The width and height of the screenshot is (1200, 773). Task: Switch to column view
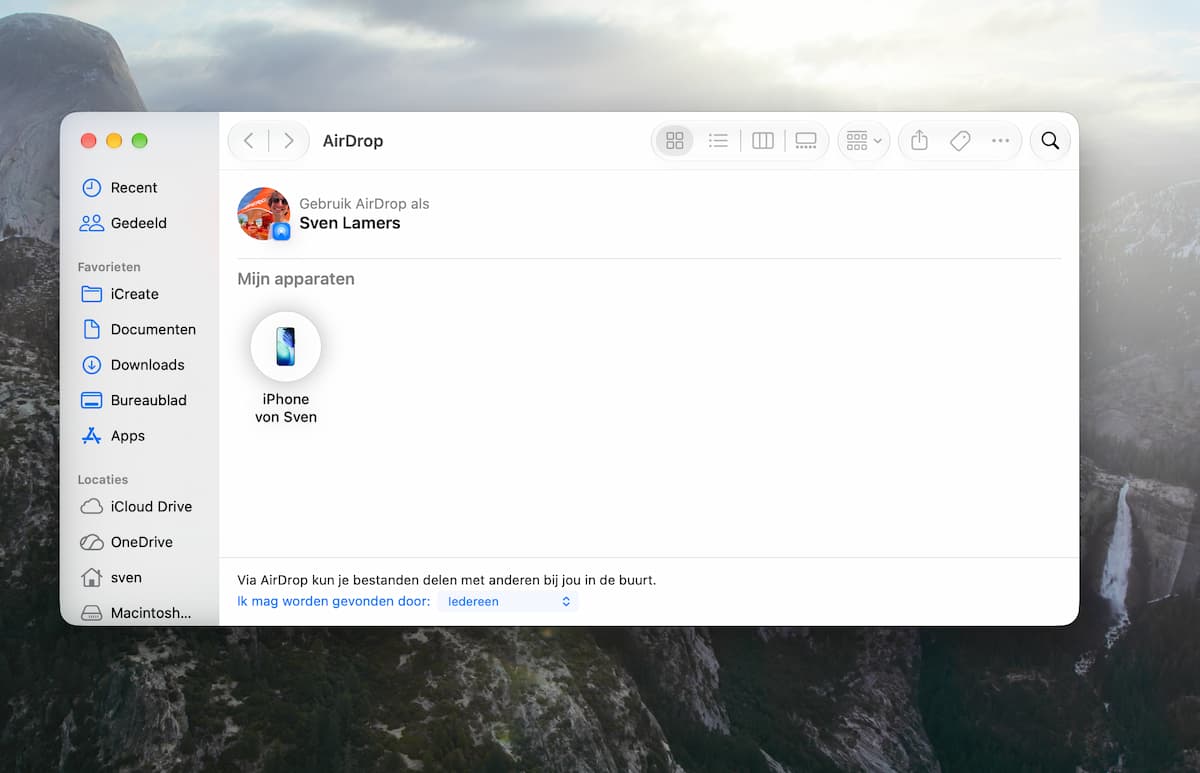763,141
